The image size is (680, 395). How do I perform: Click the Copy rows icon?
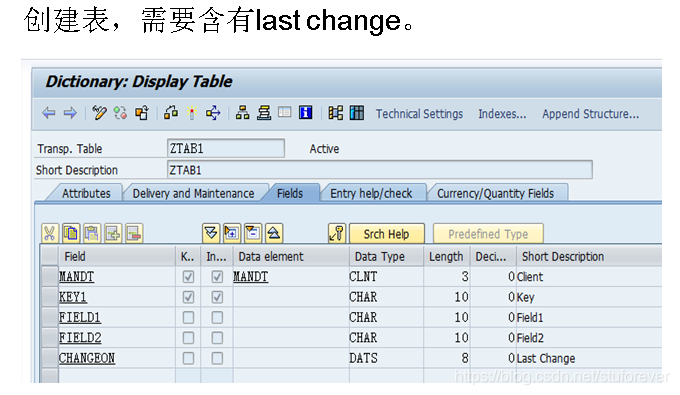71,233
